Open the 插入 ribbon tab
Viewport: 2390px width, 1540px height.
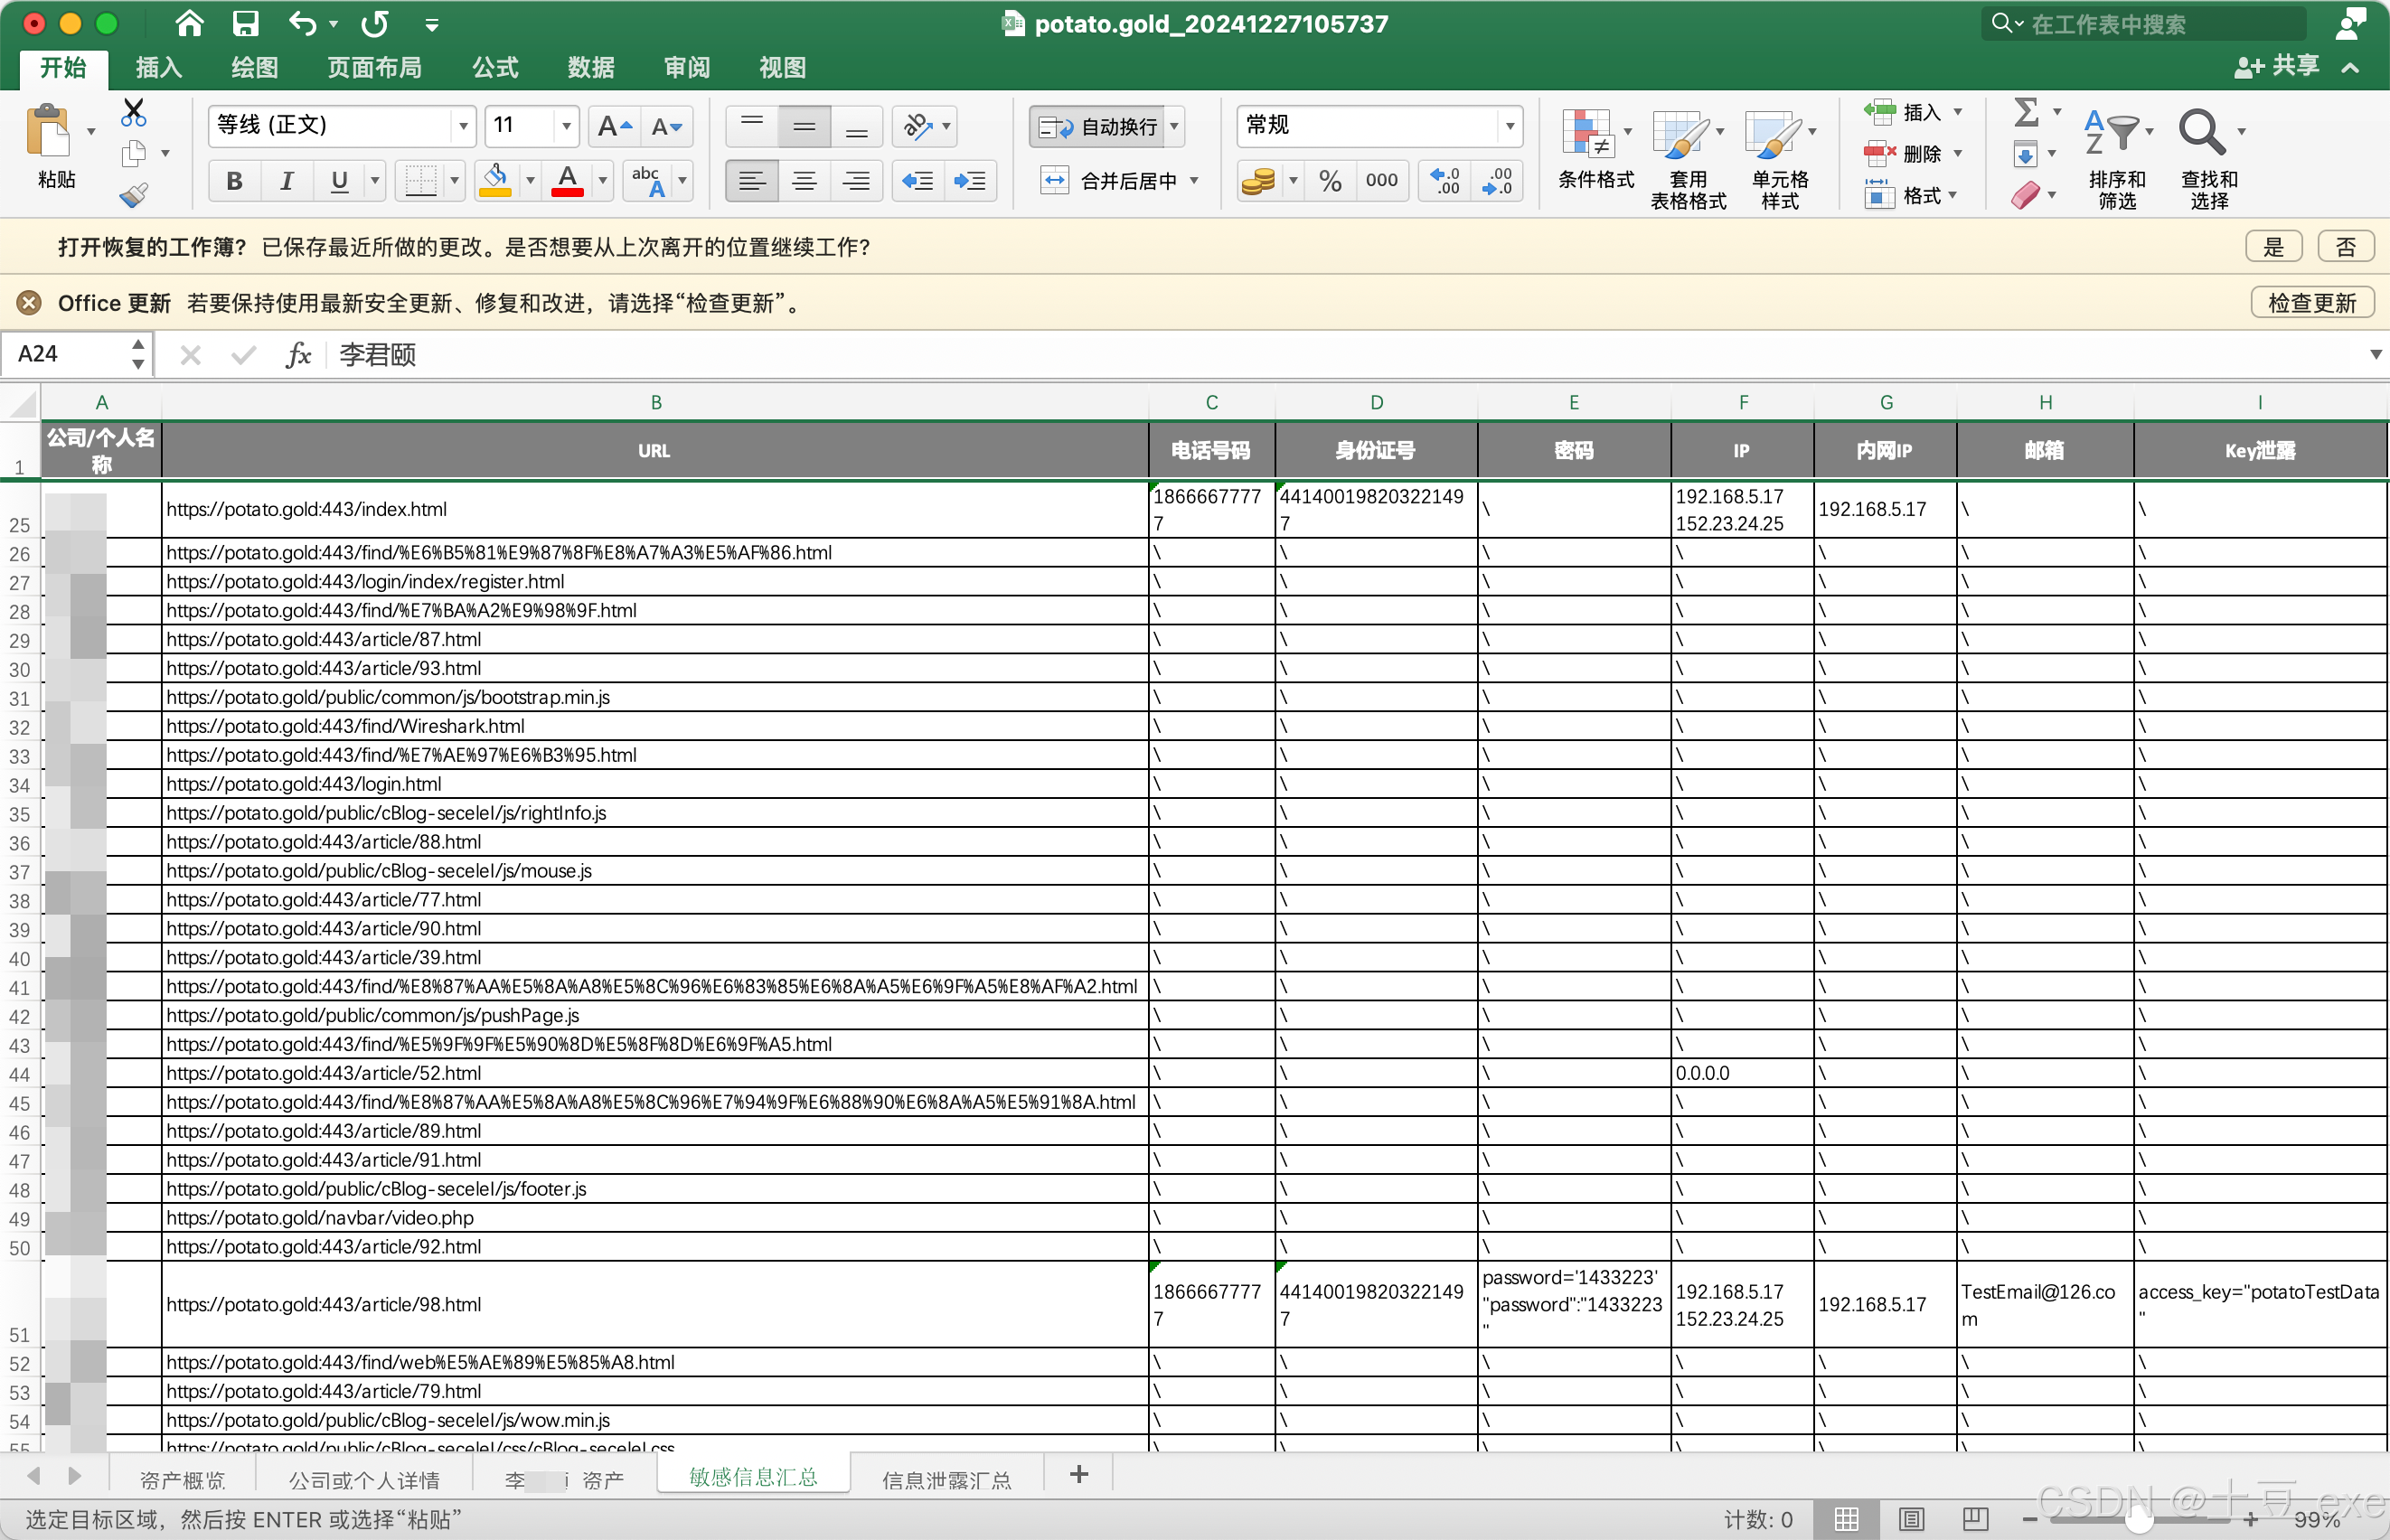(159, 67)
